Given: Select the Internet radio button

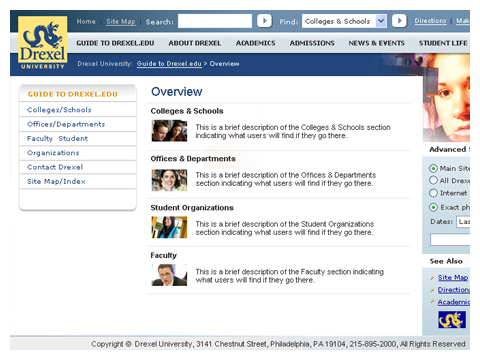Looking at the screenshot, I should pos(433,193).
